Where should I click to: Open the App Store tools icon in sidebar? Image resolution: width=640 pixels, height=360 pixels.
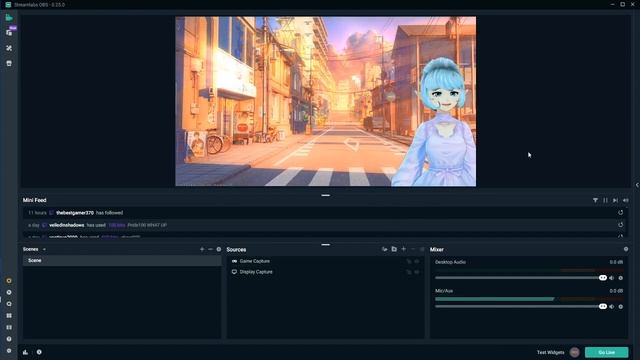click(9, 48)
